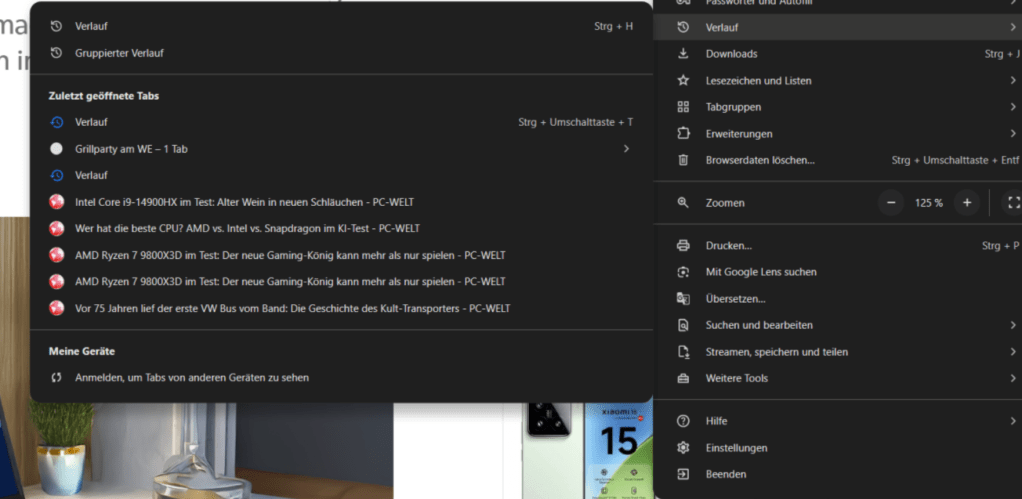Click question mark icon beside Hilfe
Image resolution: width=1022 pixels, height=499 pixels.
point(683,421)
